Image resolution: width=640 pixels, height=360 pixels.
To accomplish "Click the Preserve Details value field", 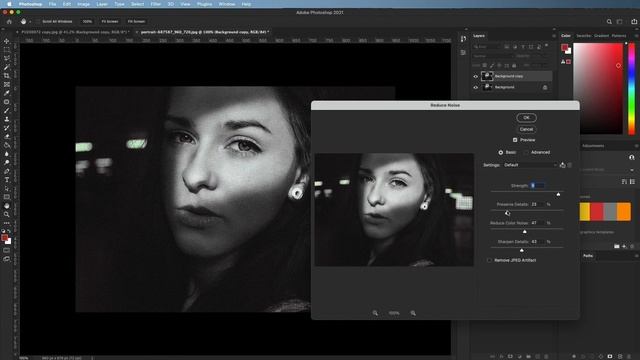I will [x=537, y=204].
